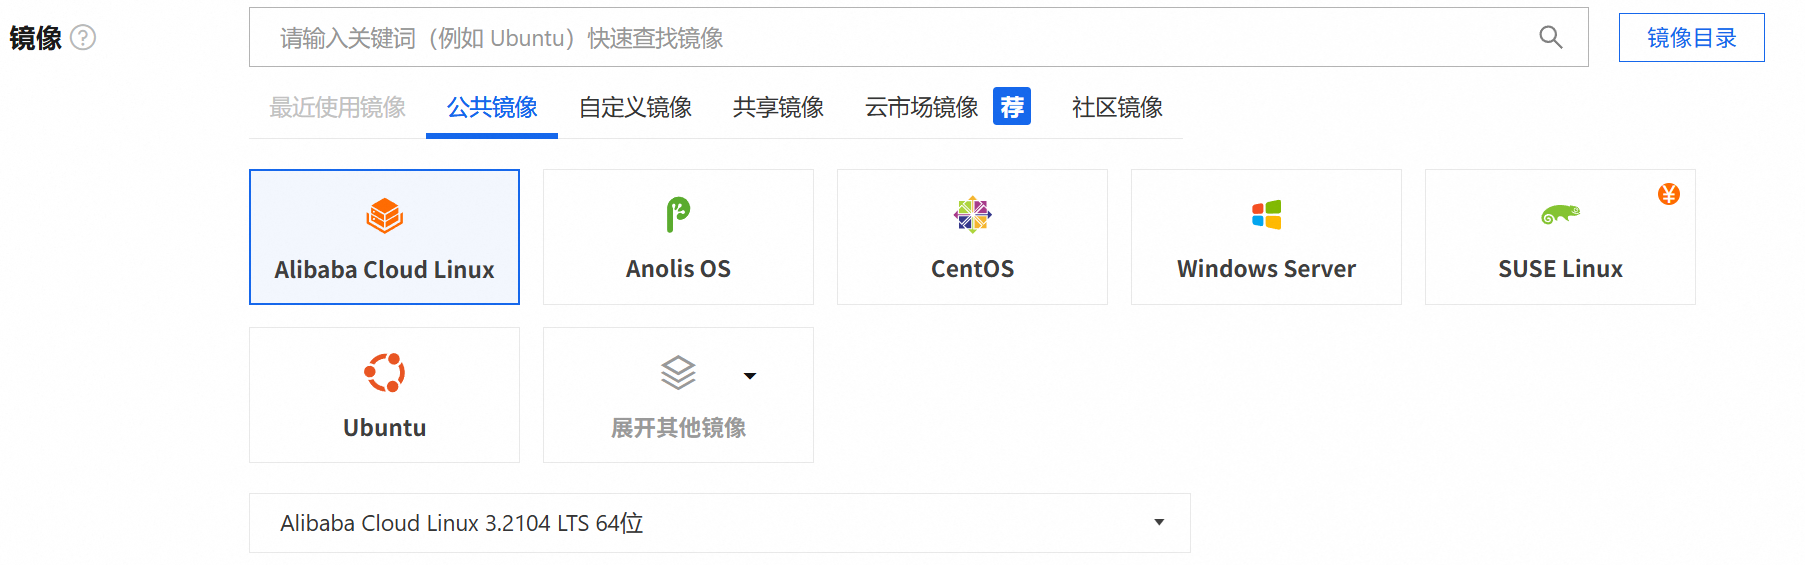
Task: Click the Alibaba Cloud Linux logo icon
Action: 384,215
